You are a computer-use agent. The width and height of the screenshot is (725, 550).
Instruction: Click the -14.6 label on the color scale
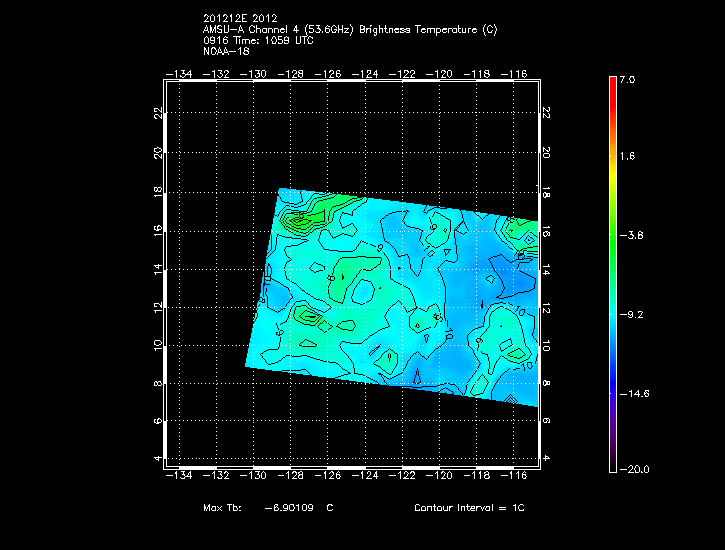[632, 393]
